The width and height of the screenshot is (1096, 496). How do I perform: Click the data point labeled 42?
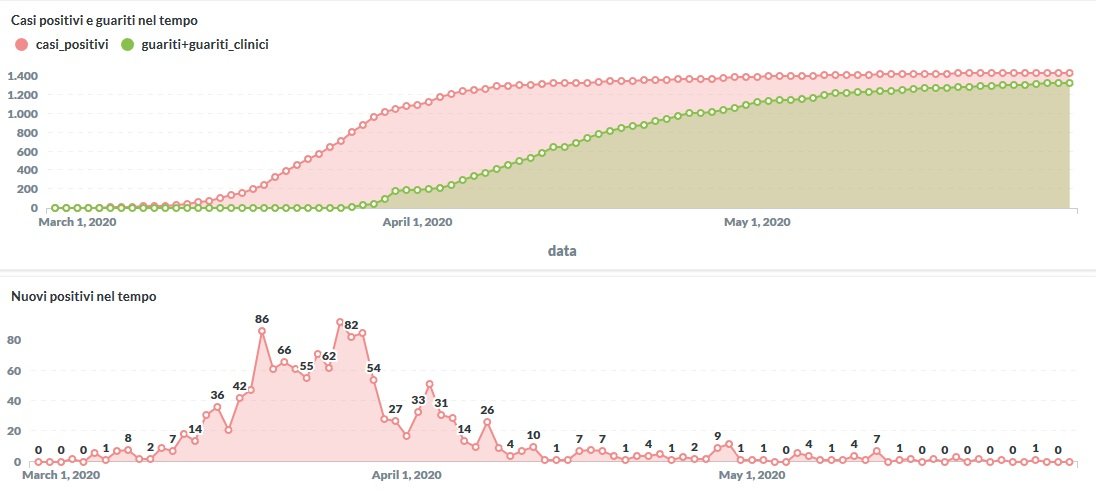coord(240,398)
